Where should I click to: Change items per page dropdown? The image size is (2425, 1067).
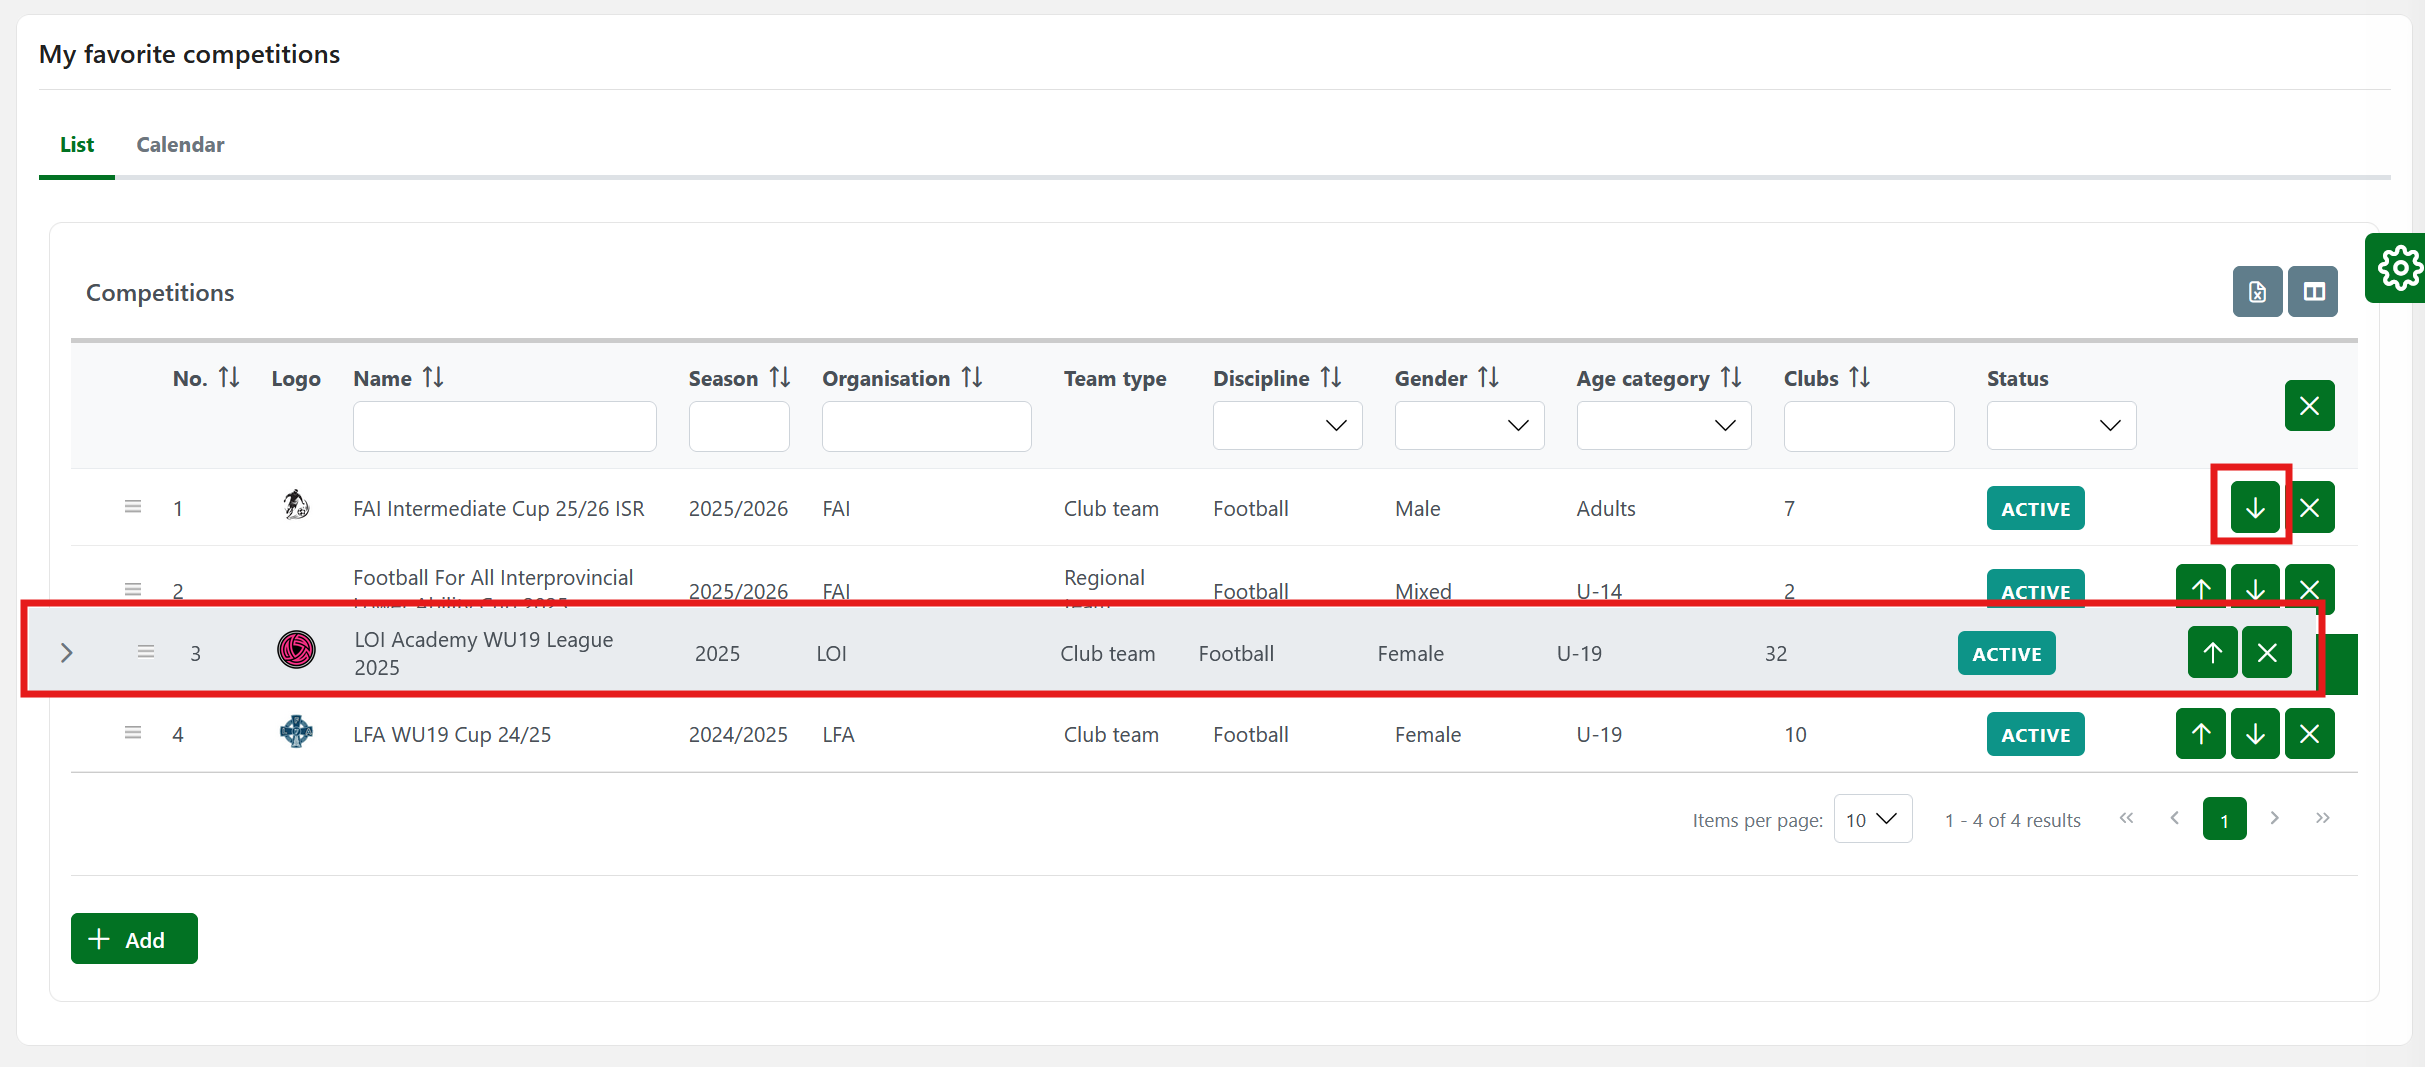(x=1872, y=819)
